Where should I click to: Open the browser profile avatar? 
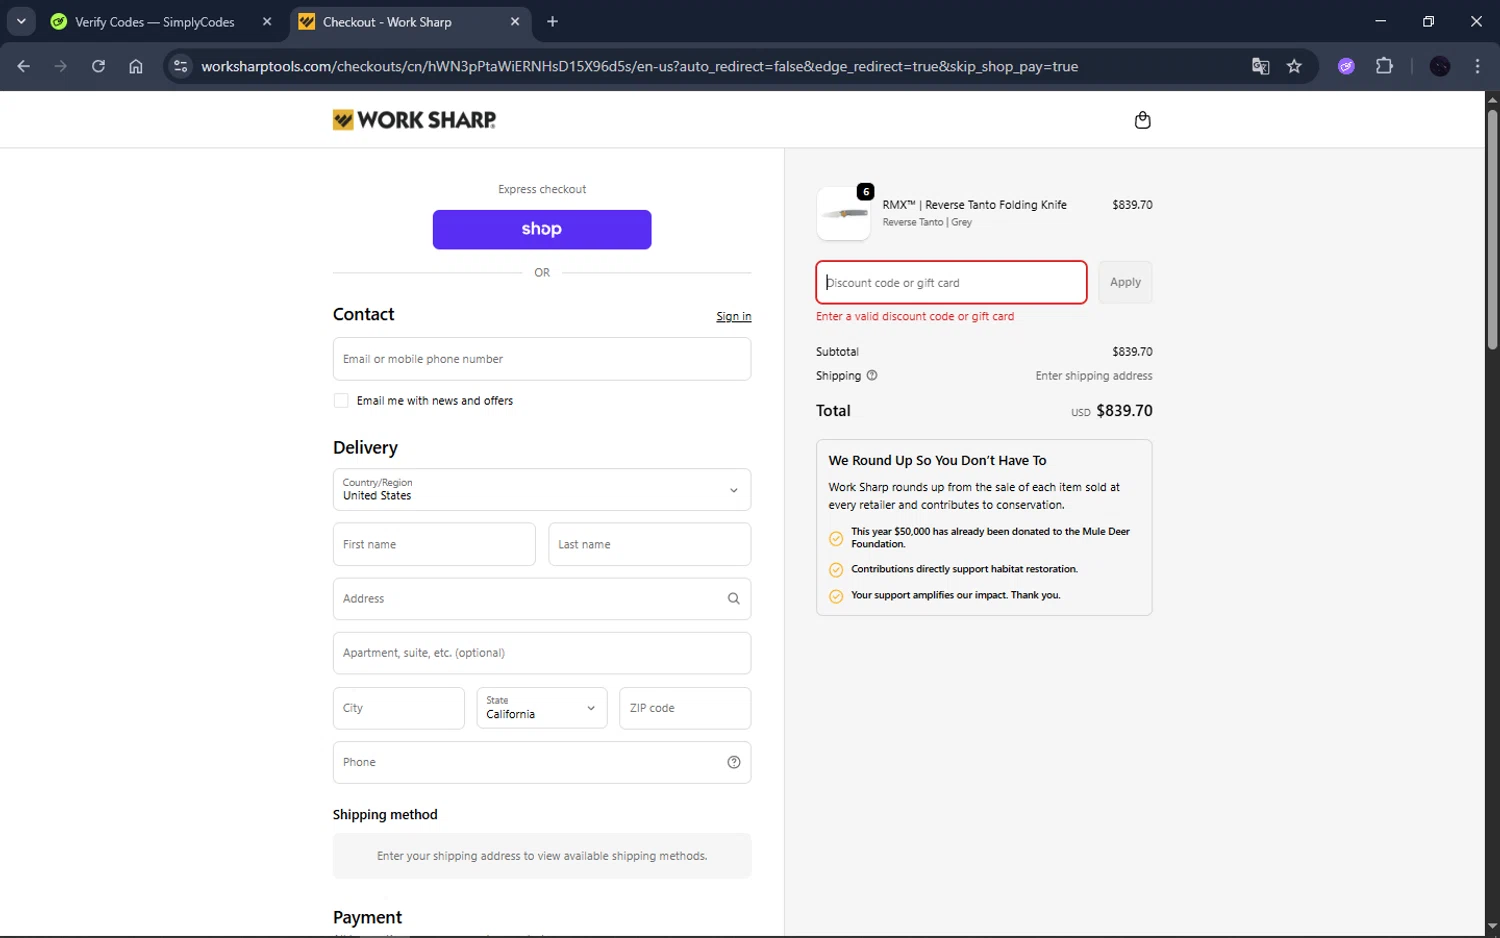pyautogui.click(x=1440, y=66)
